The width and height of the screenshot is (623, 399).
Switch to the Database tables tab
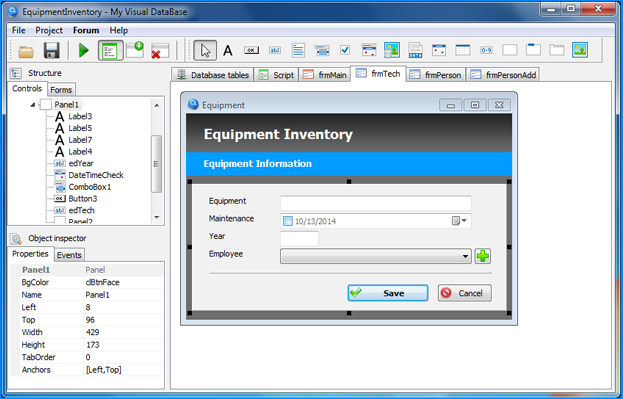(x=213, y=75)
